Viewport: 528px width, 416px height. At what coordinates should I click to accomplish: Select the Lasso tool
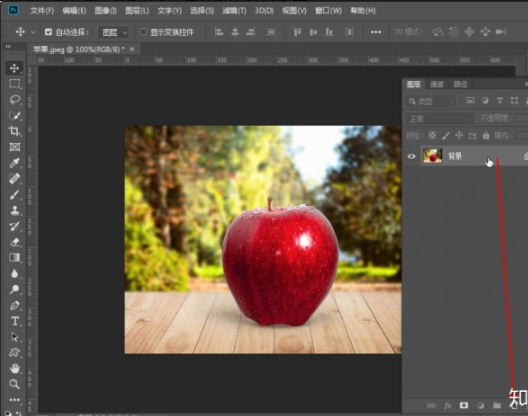pyautogui.click(x=14, y=99)
